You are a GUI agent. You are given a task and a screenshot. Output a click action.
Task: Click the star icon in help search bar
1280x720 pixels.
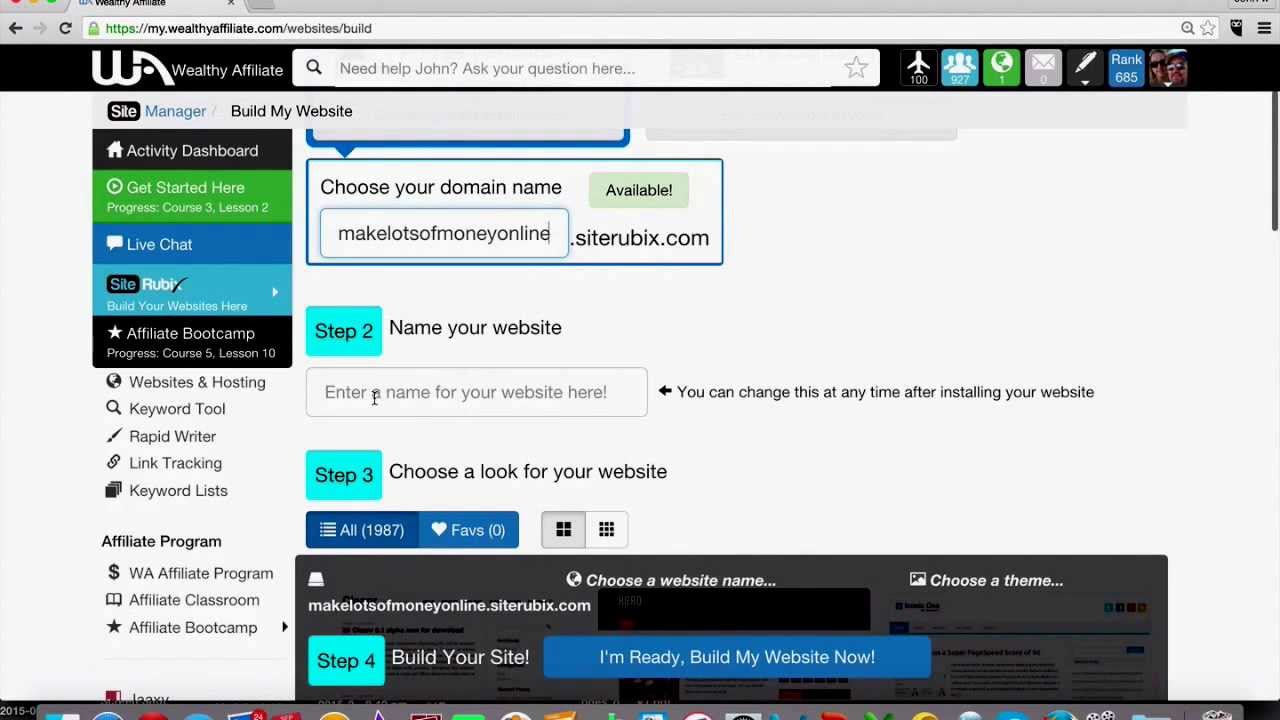(856, 68)
